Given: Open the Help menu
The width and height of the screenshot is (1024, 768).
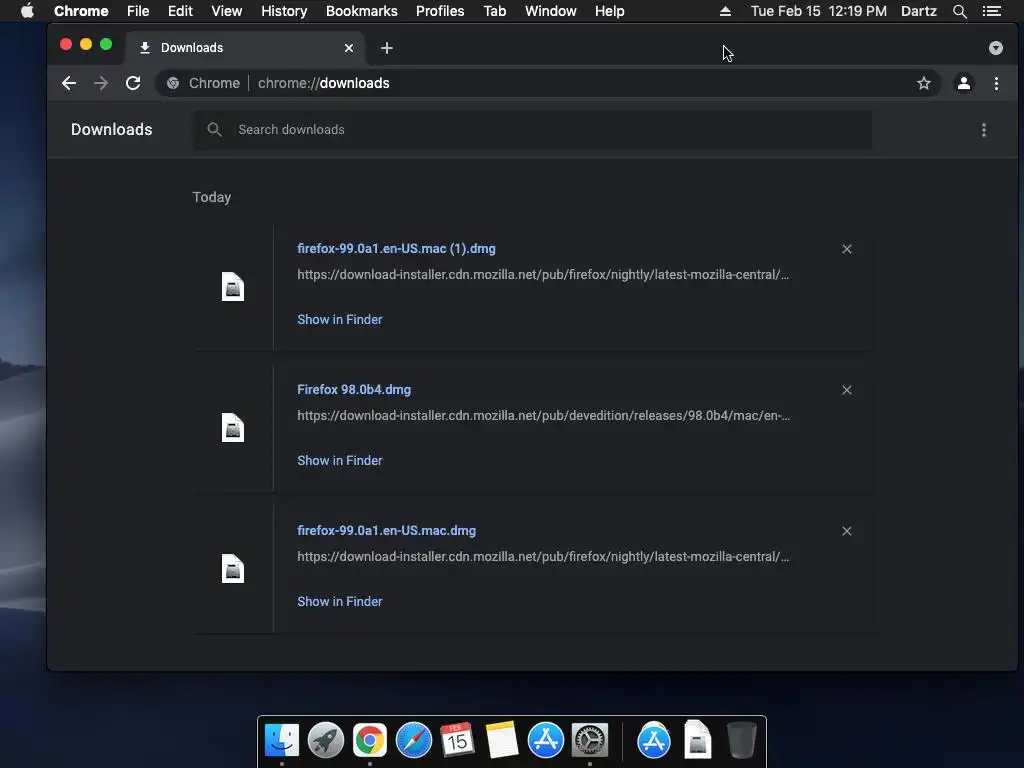Looking at the screenshot, I should pyautogui.click(x=609, y=11).
